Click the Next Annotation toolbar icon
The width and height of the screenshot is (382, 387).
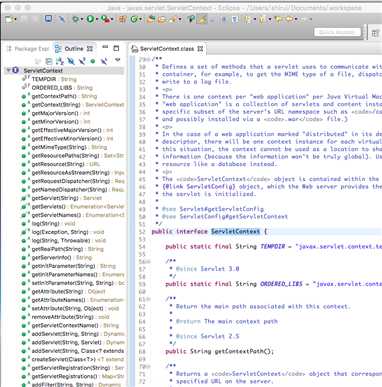247,19
